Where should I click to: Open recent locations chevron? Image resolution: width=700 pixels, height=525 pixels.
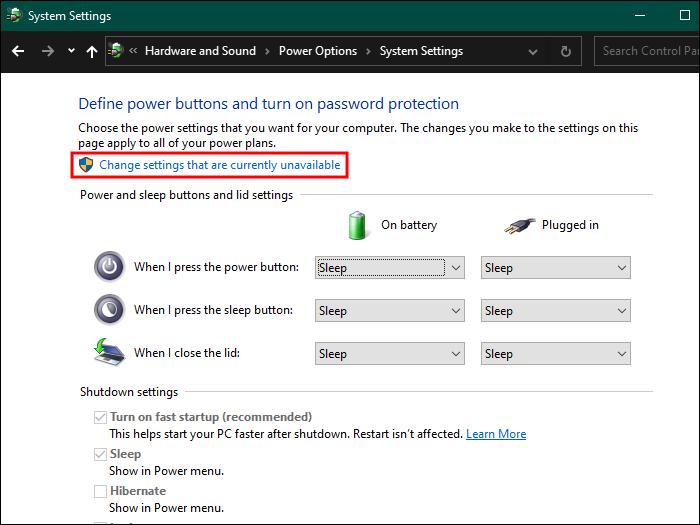[x=71, y=51]
